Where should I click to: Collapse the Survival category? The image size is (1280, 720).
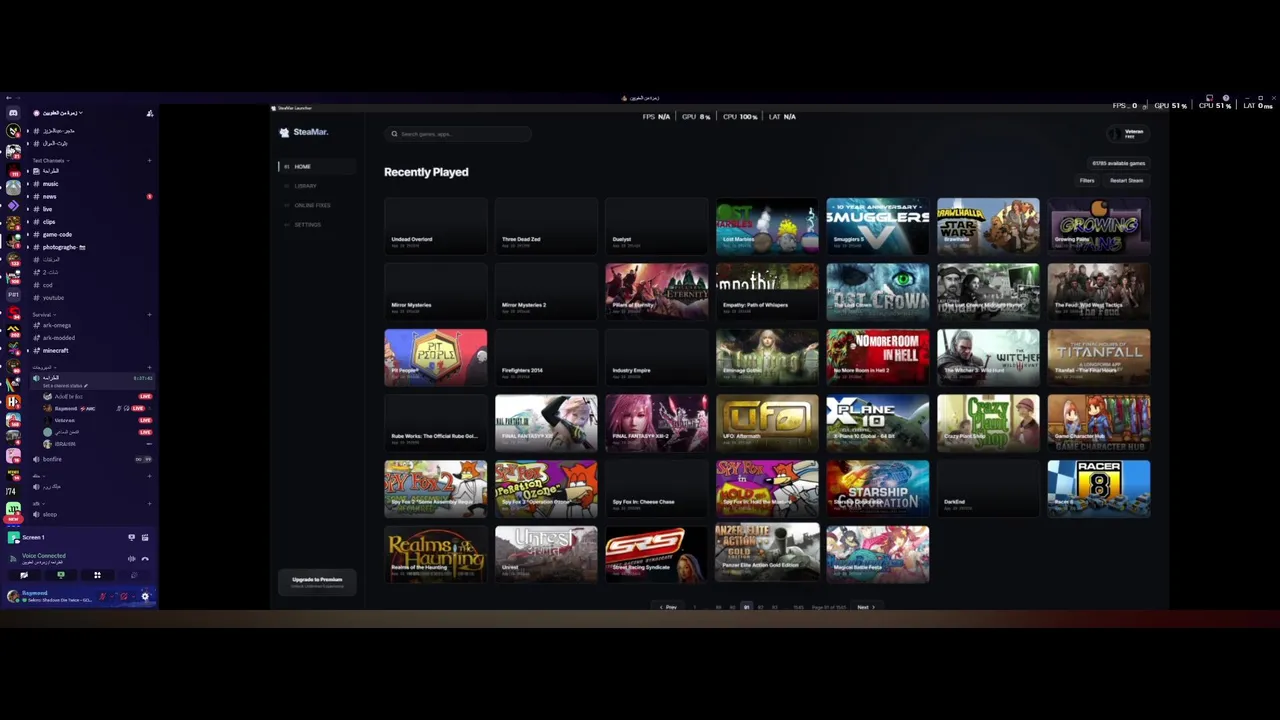click(x=44, y=314)
